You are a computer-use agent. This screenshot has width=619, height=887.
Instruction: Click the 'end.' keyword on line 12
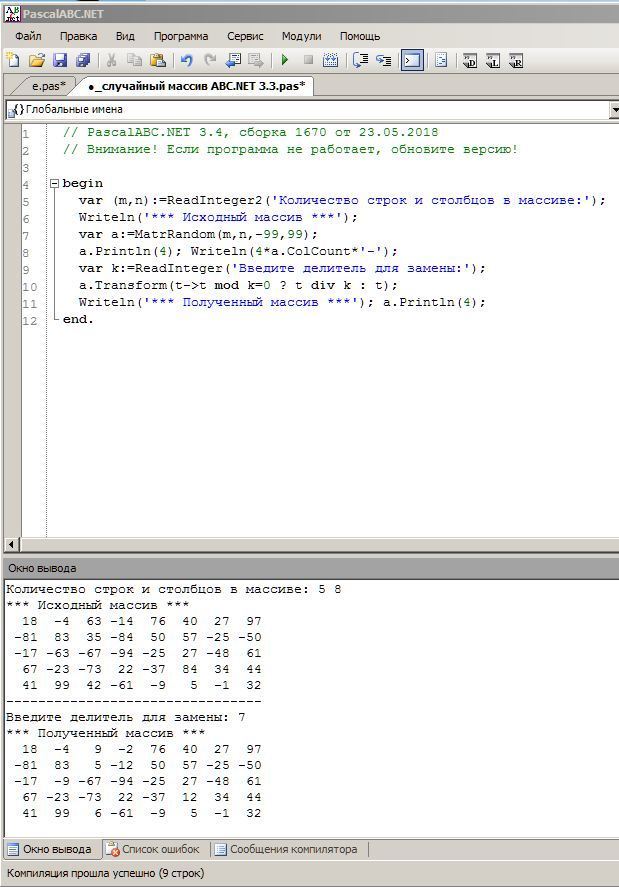pyautogui.click(x=78, y=319)
